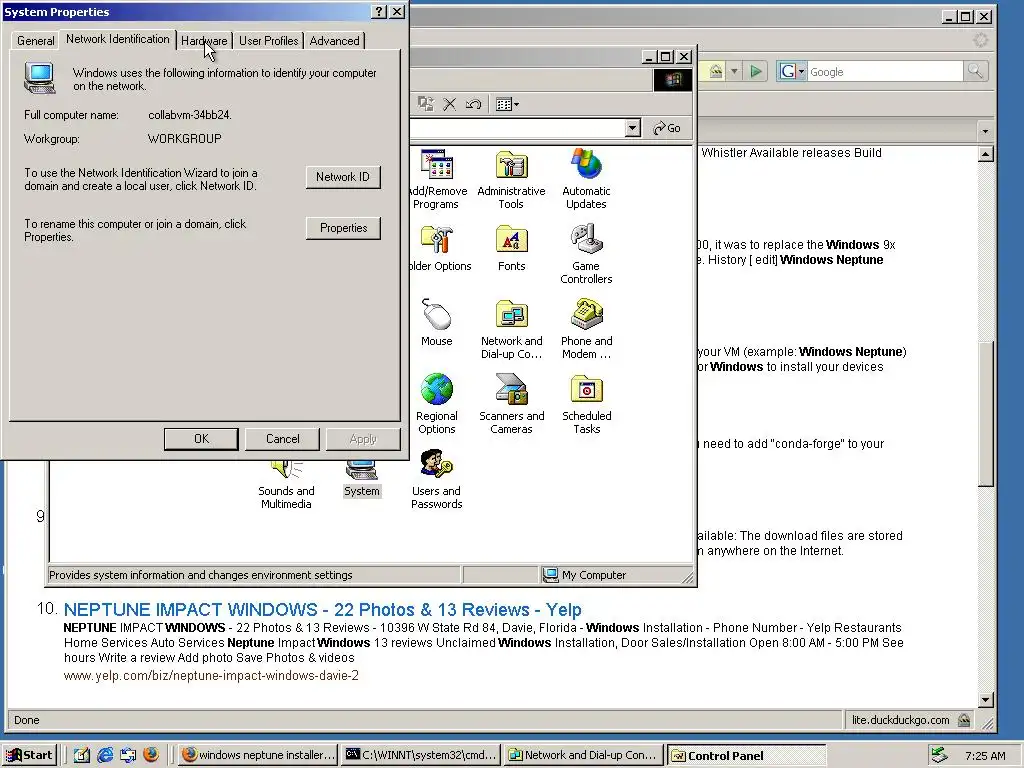Click the Control Panel address field
This screenshot has height=768, width=1024.
point(517,128)
